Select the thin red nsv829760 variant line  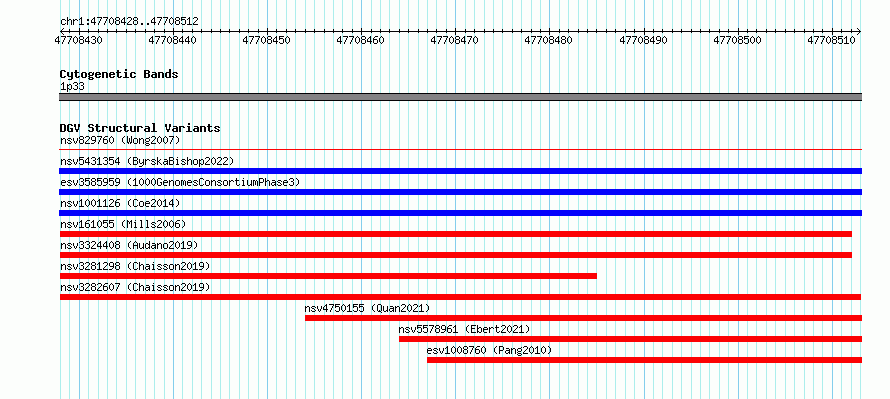[x=461, y=150]
